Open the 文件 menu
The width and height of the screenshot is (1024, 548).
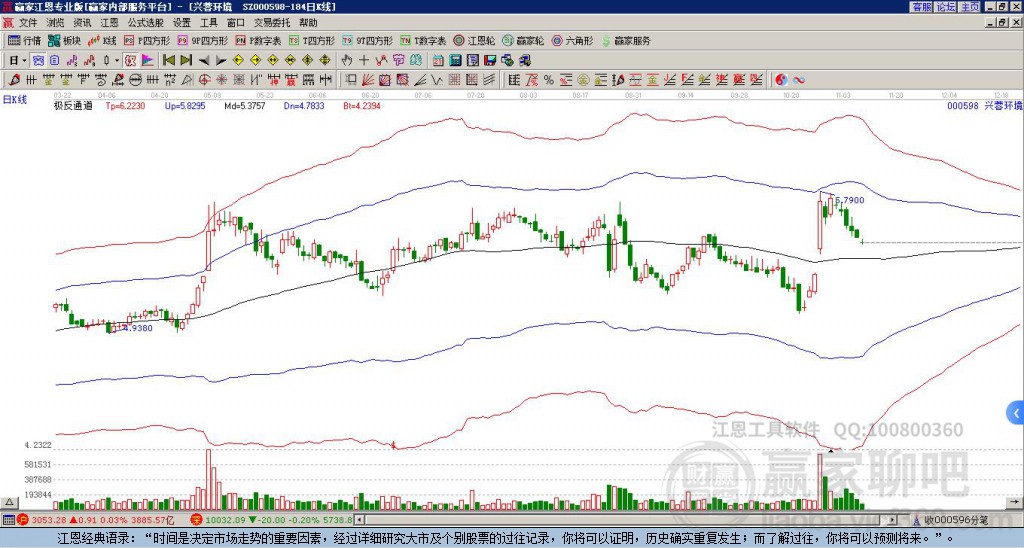28,23
